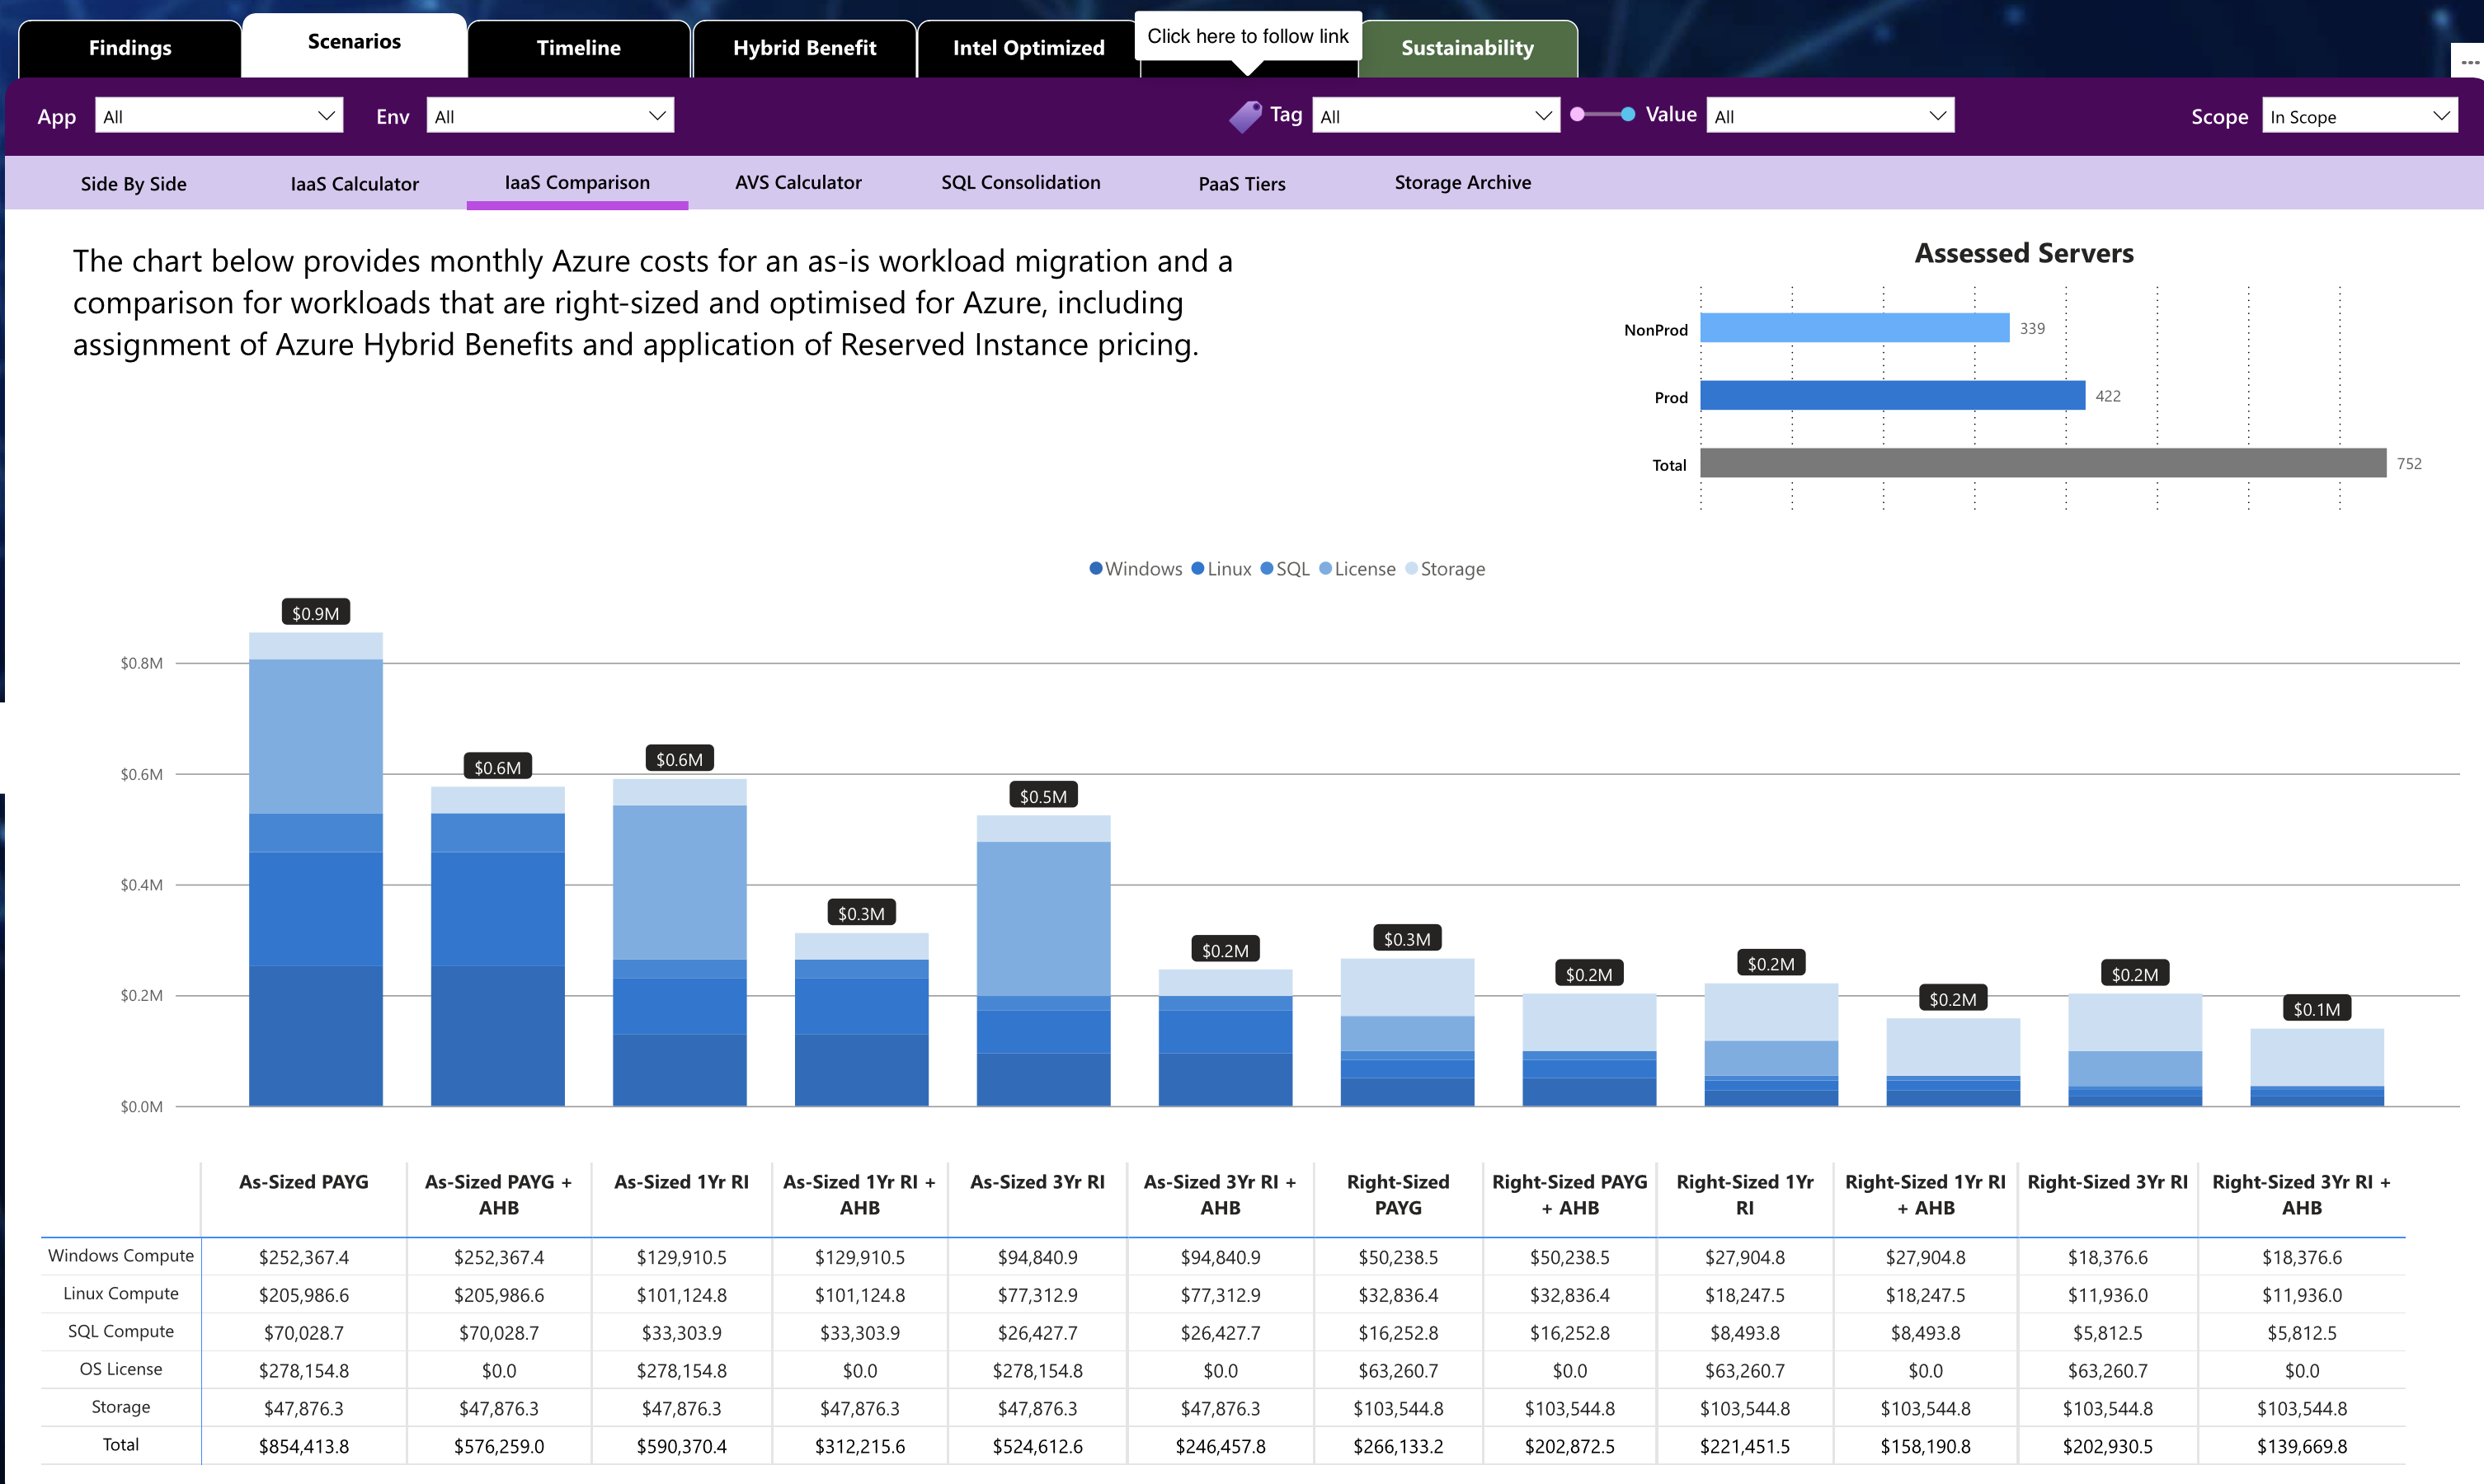This screenshot has width=2484, height=1484.
Task: Click the SQL legend item
Action: point(1285,568)
